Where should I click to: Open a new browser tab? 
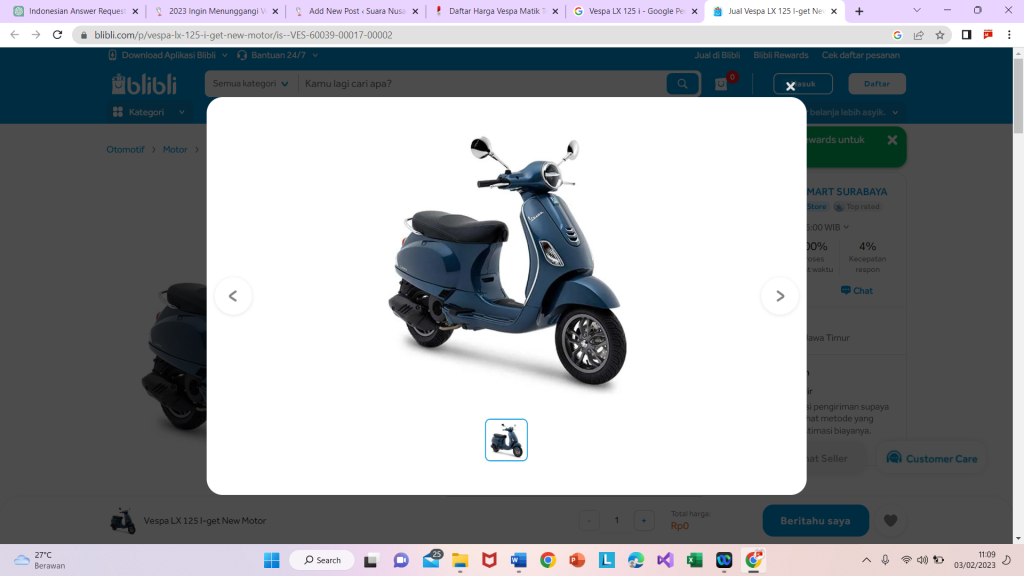[859, 11]
